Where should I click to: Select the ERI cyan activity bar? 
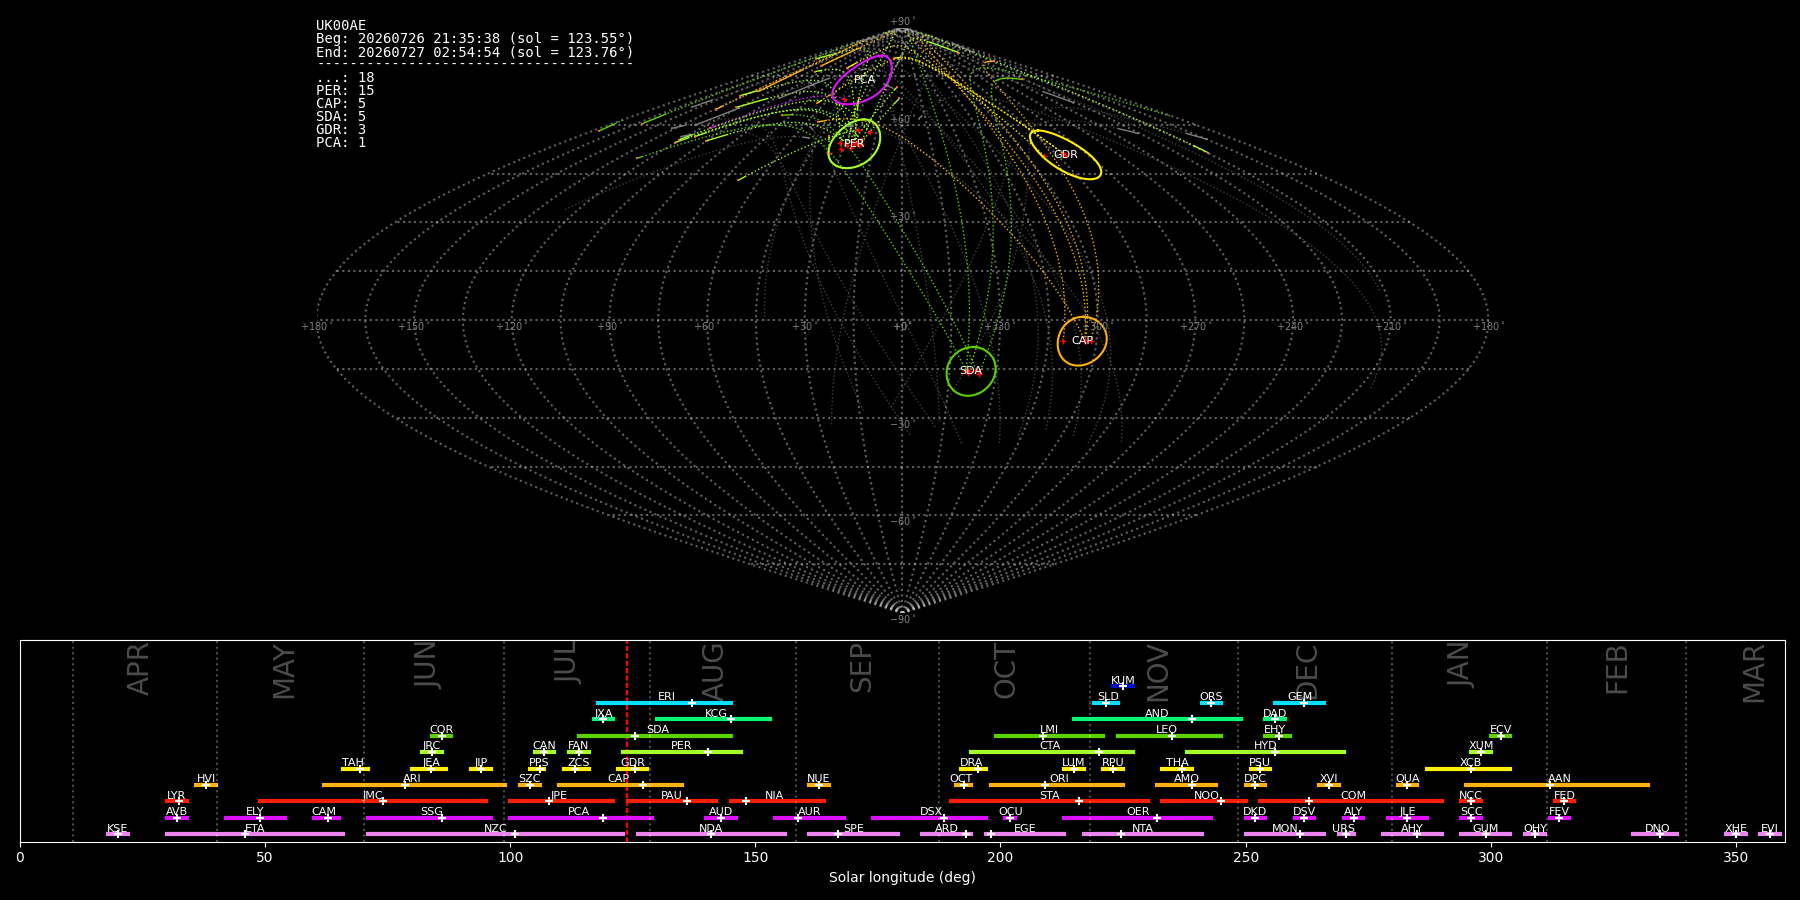(664, 703)
